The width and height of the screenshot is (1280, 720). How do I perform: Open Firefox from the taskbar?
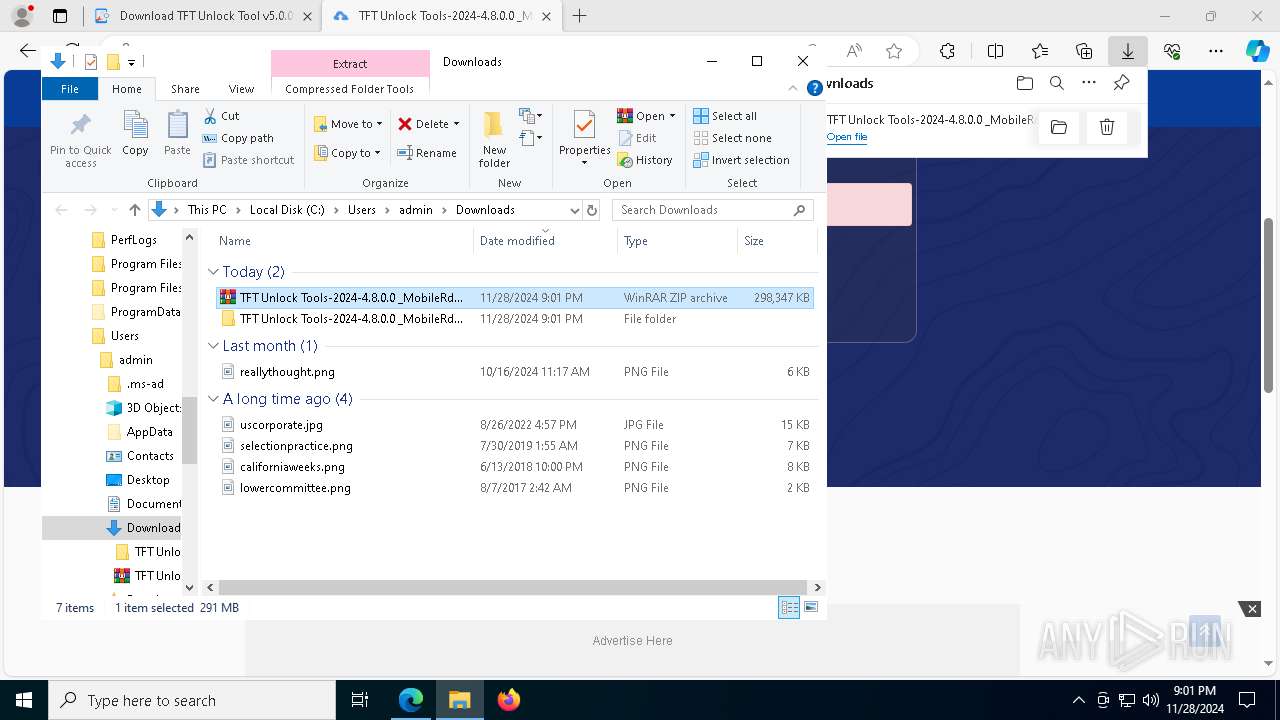[508, 700]
